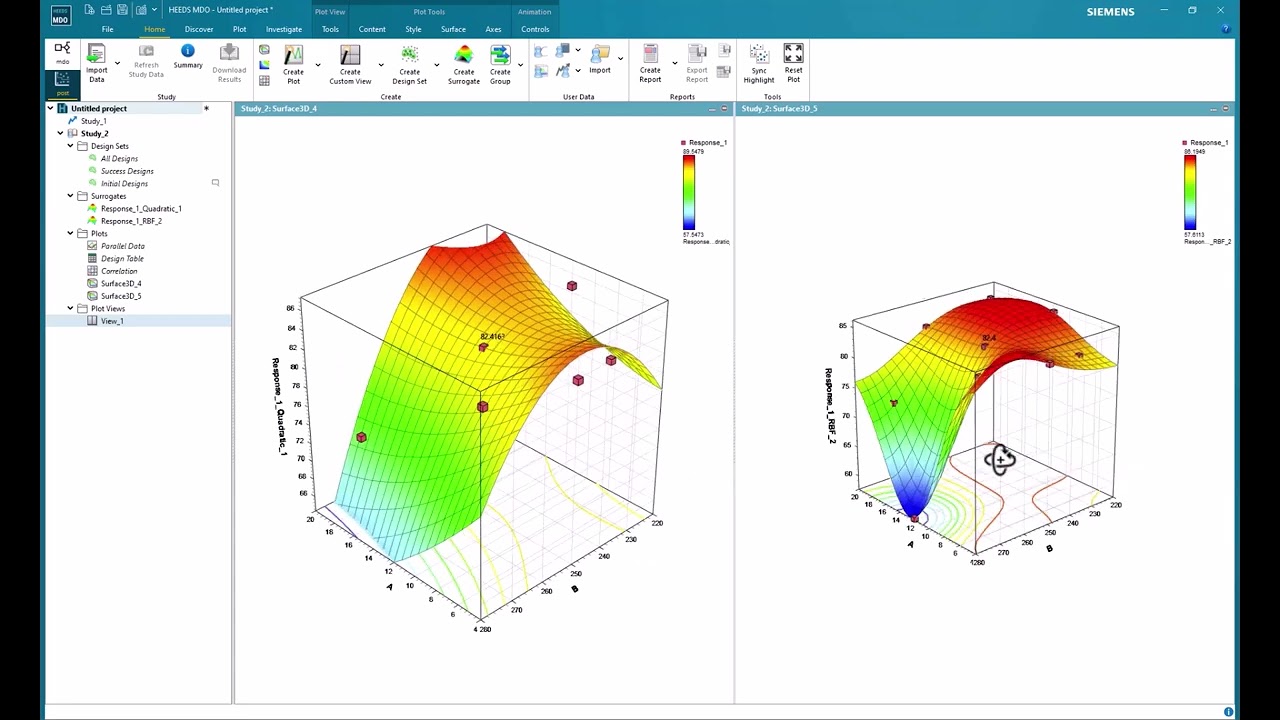Collapse the Plots folder
1280x720 pixels.
(70, 233)
